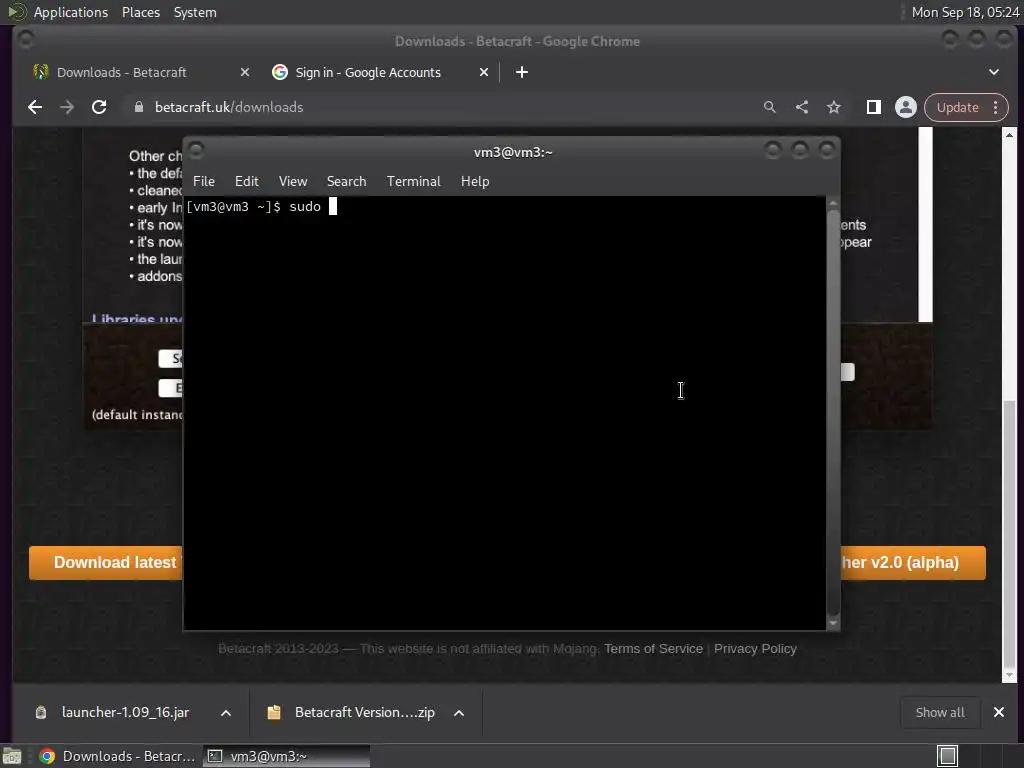This screenshot has width=1024, height=768.
Task: Open launcher-1.09_16.jar downloaded file
Action: [125, 712]
